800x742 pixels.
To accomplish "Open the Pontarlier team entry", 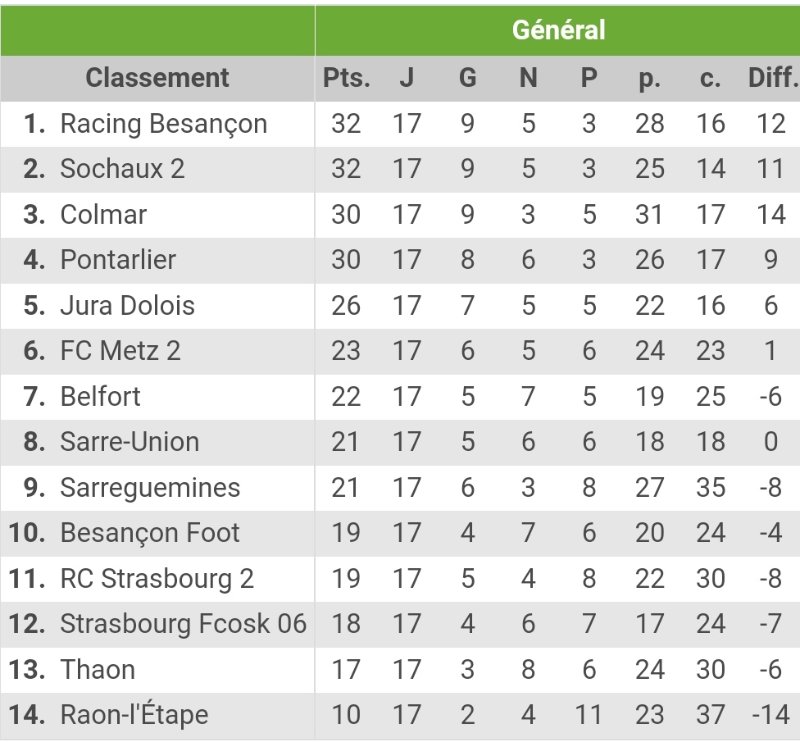I will pos(118,260).
